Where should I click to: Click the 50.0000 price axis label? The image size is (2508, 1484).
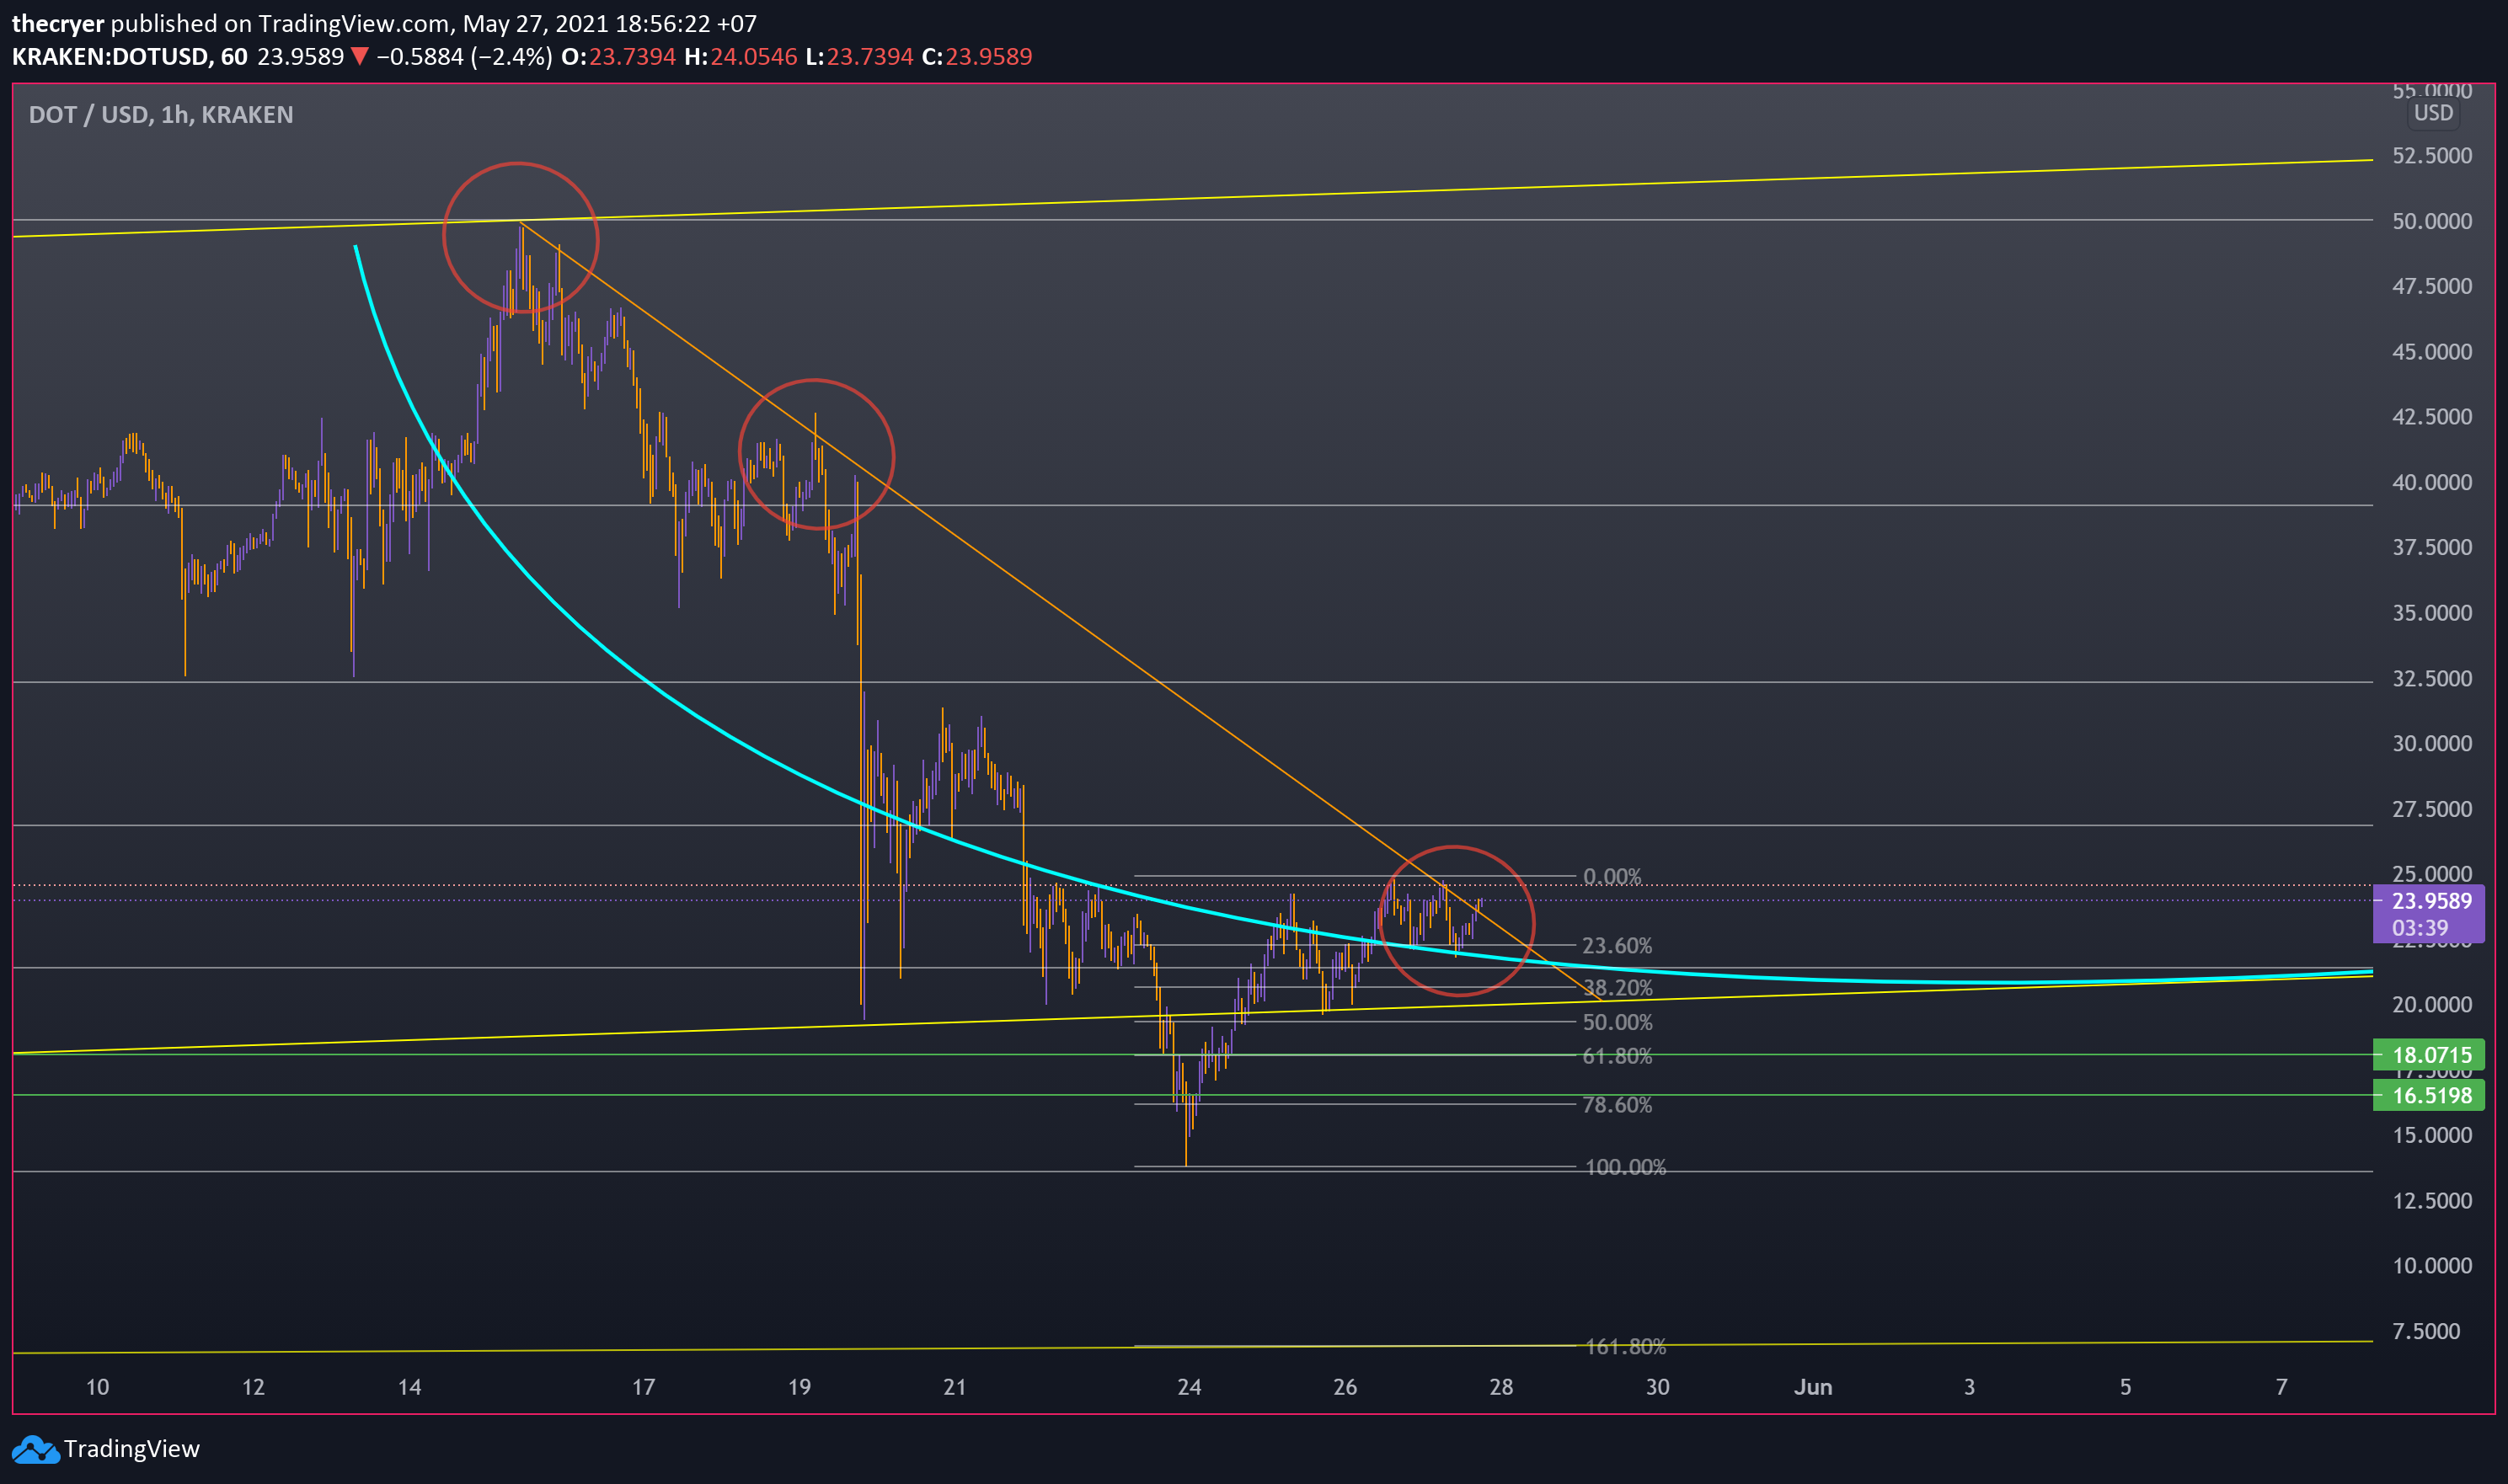[2432, 221]
